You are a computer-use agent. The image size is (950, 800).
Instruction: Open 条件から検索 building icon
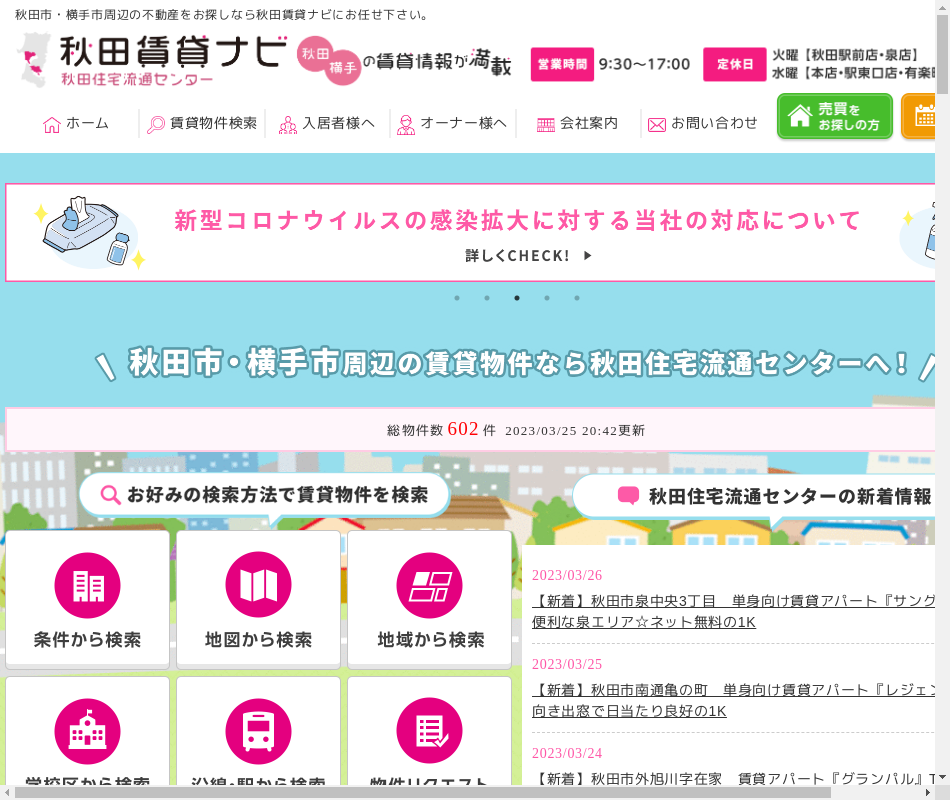pos(87,585)
